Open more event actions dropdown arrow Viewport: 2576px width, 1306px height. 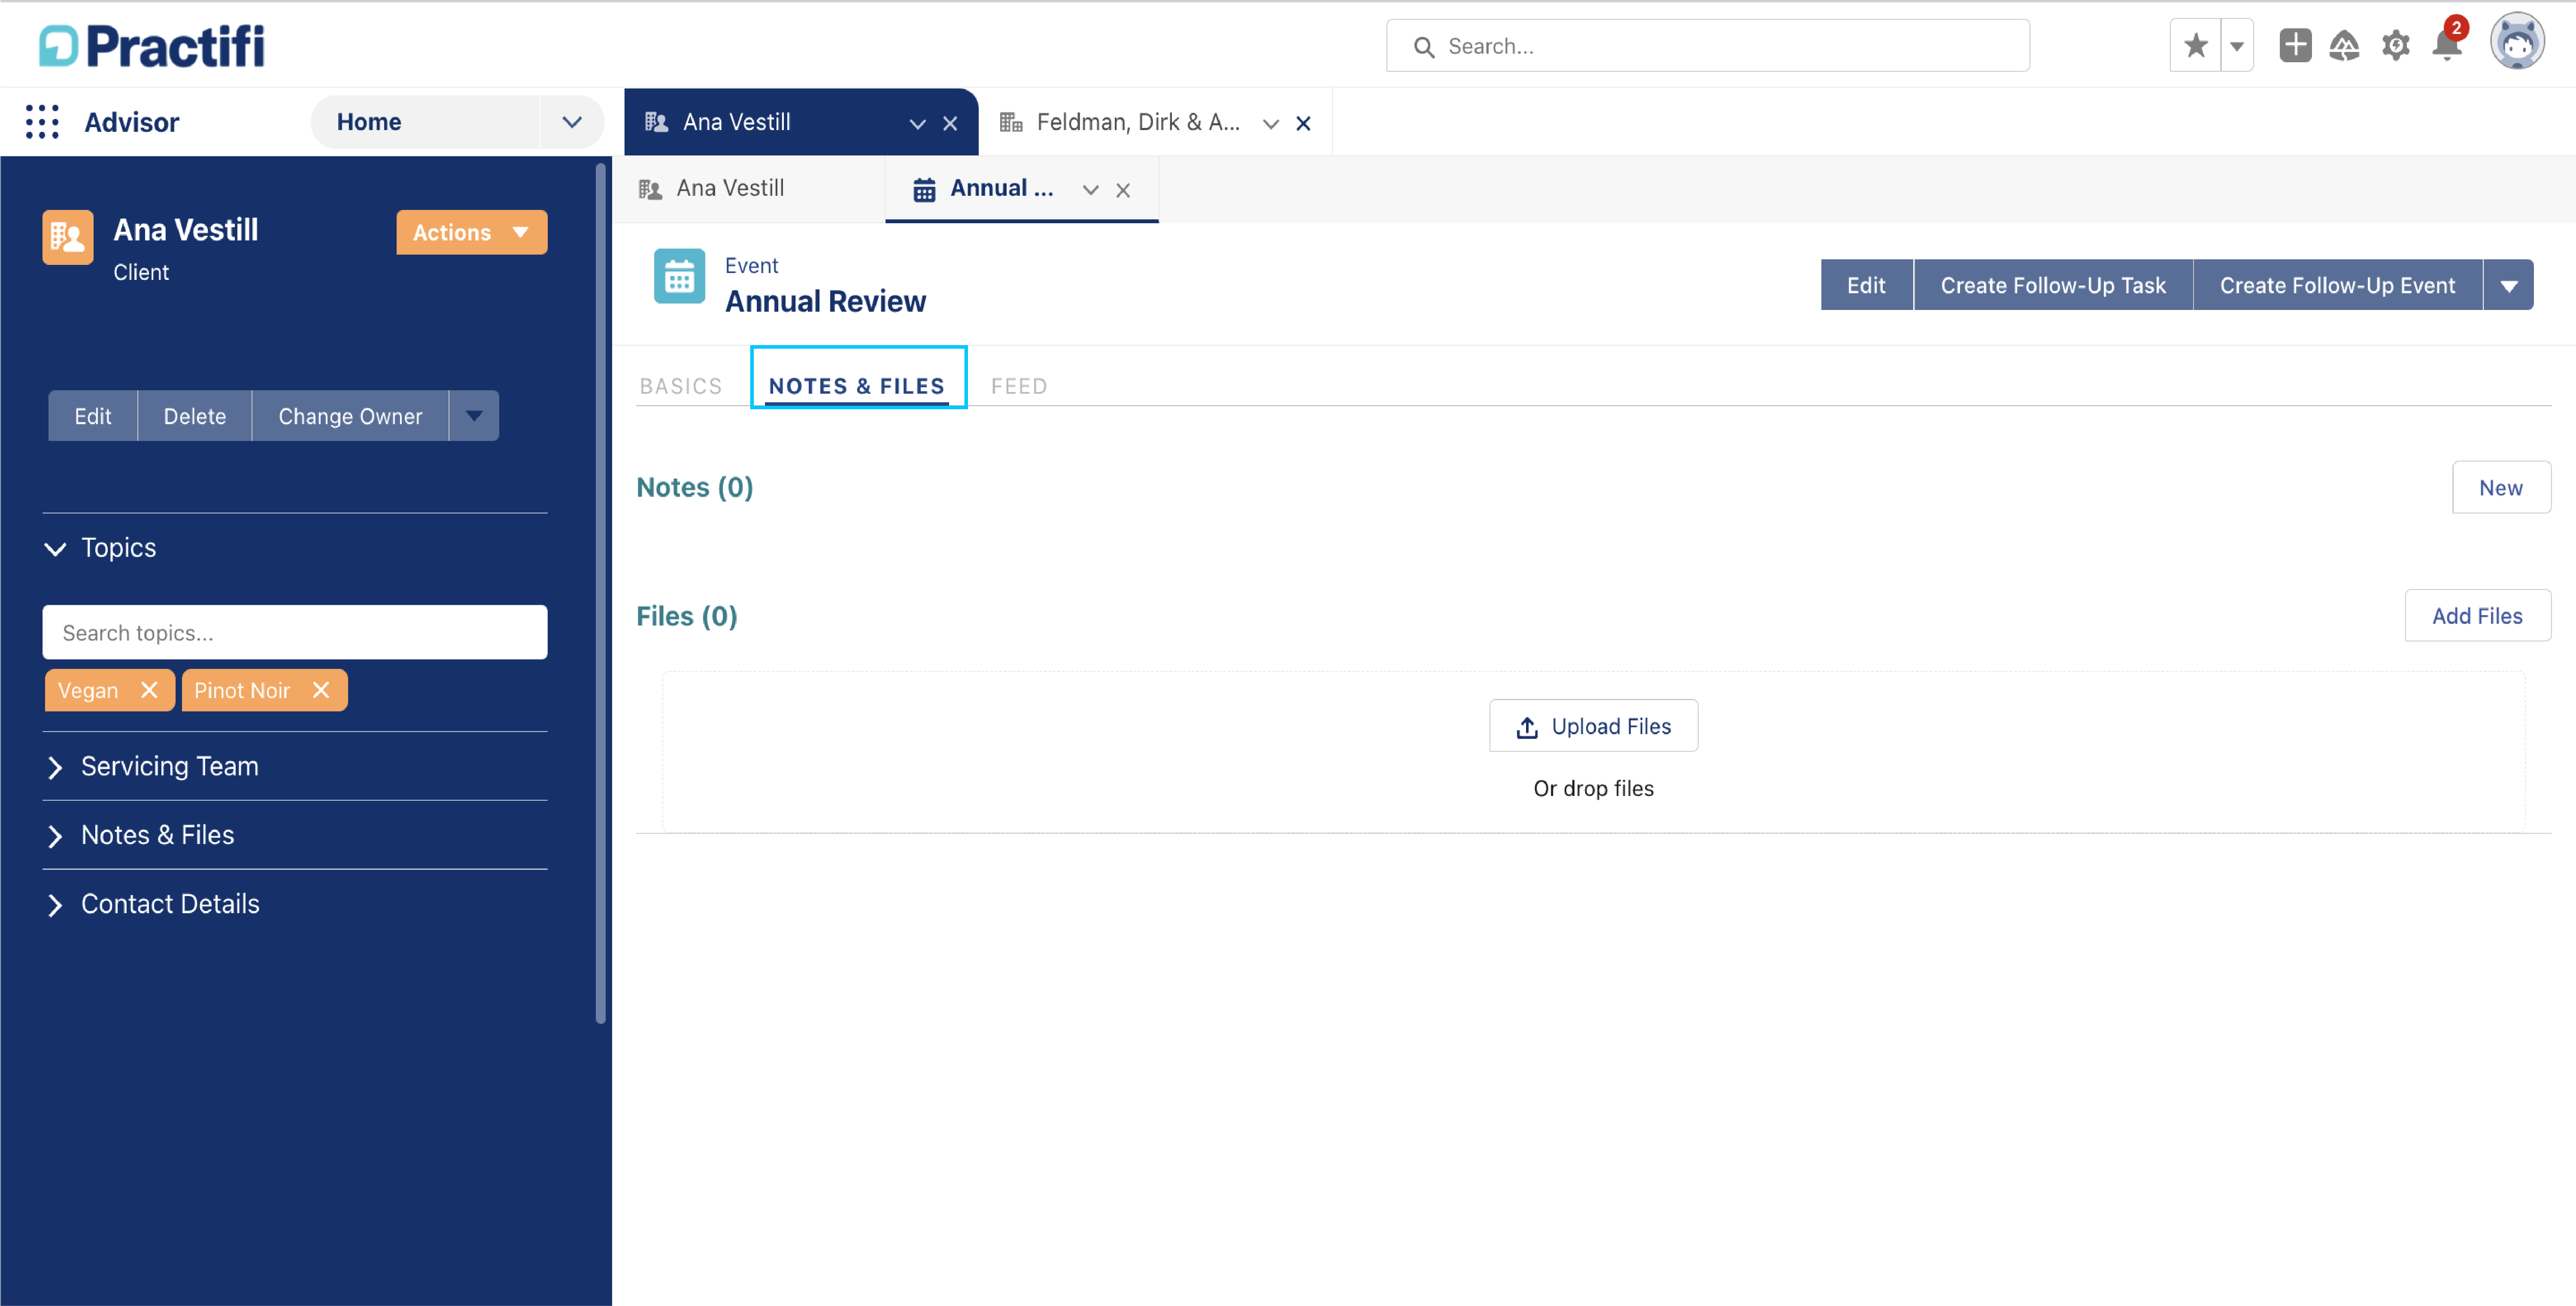pyautogui.click(x=2508, y=285)
